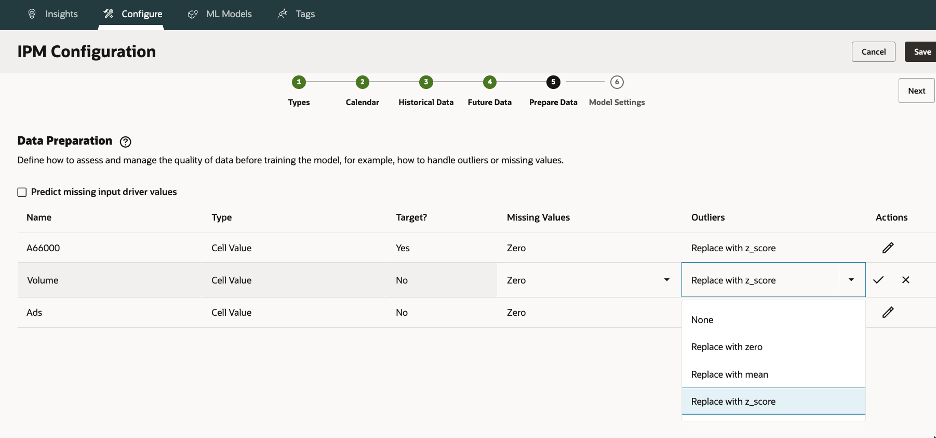Switch to the ML Models tab
This screenshot has width=936, height=438.
pyautogui.click(x=220, y=14)
